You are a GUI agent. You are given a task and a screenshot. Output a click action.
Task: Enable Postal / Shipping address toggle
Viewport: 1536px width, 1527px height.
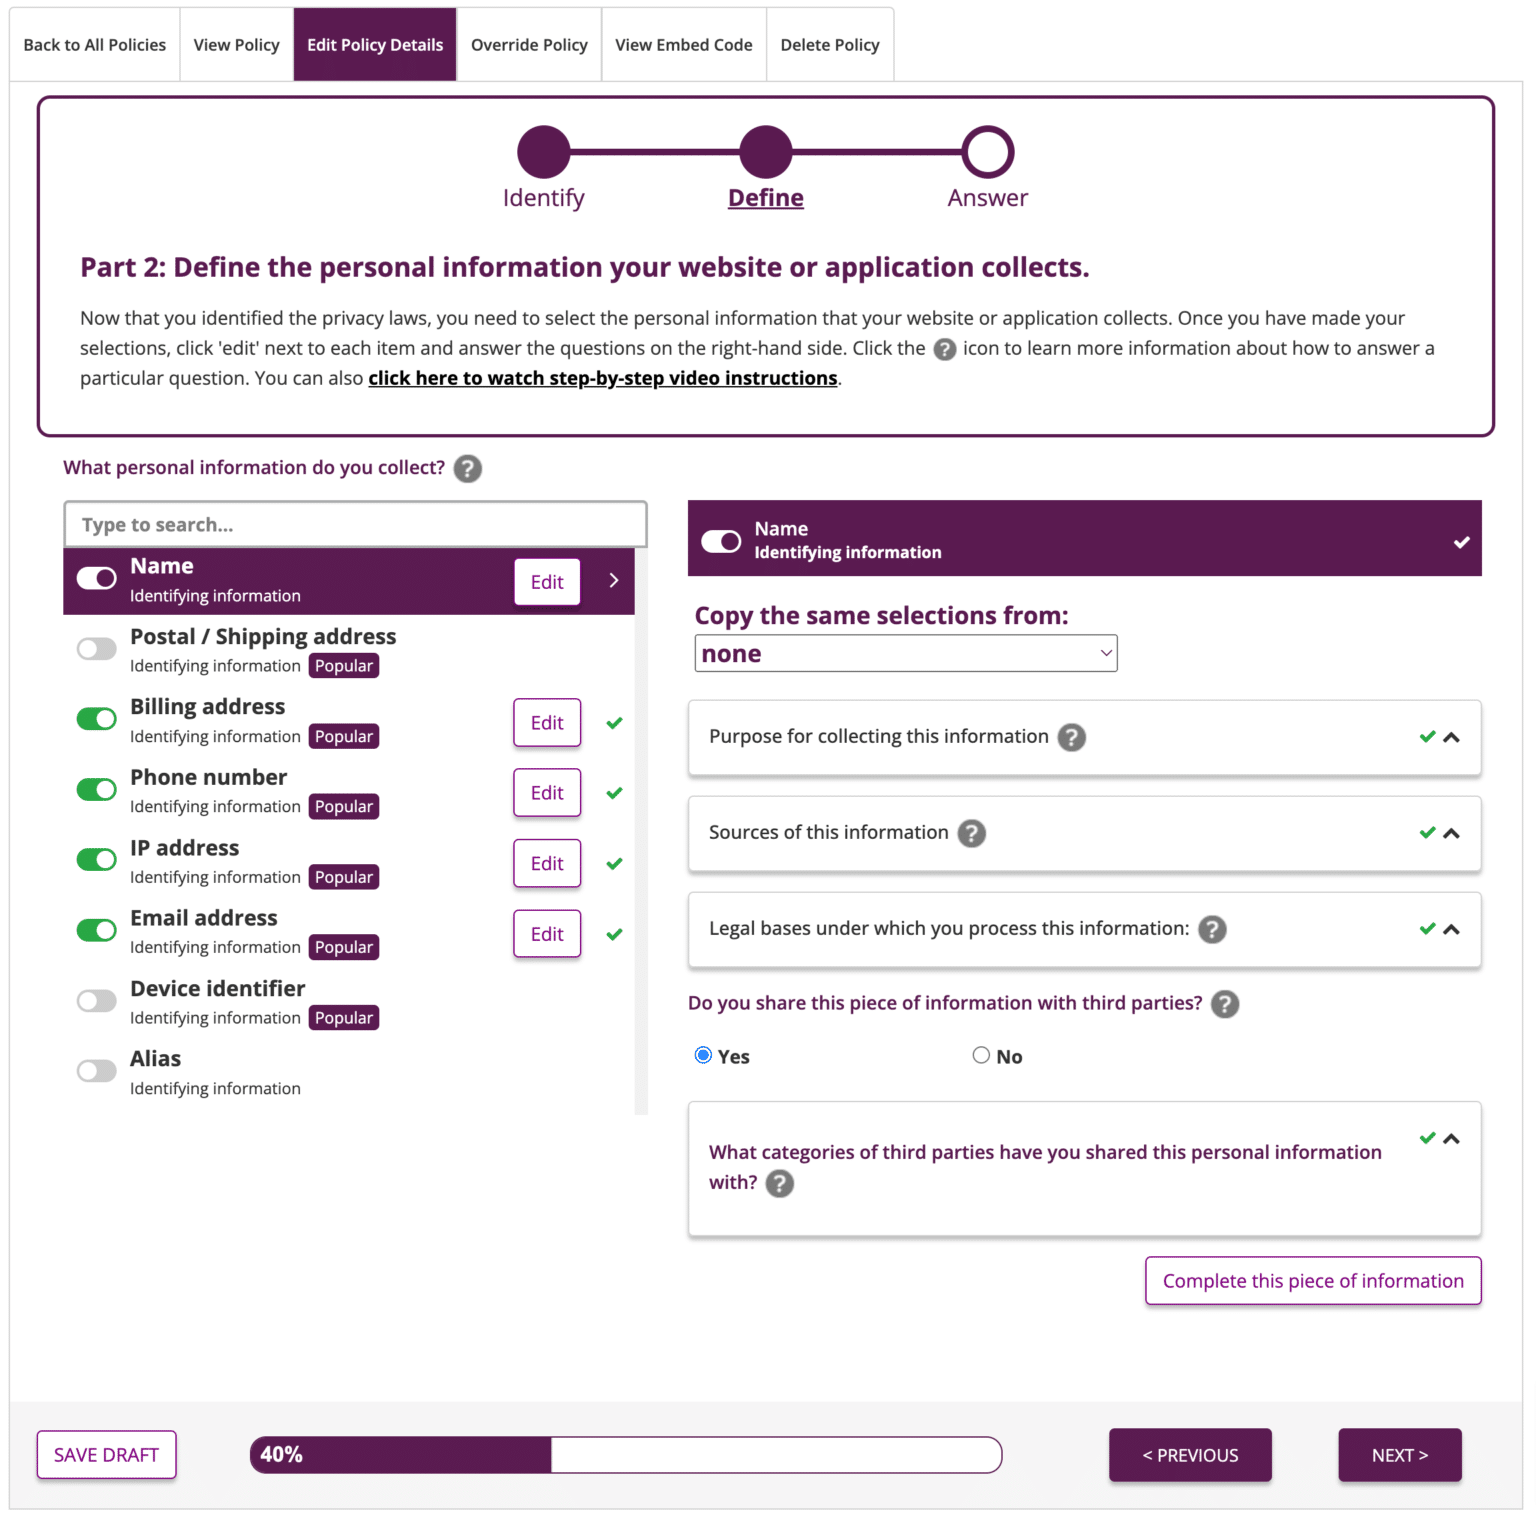97,649
